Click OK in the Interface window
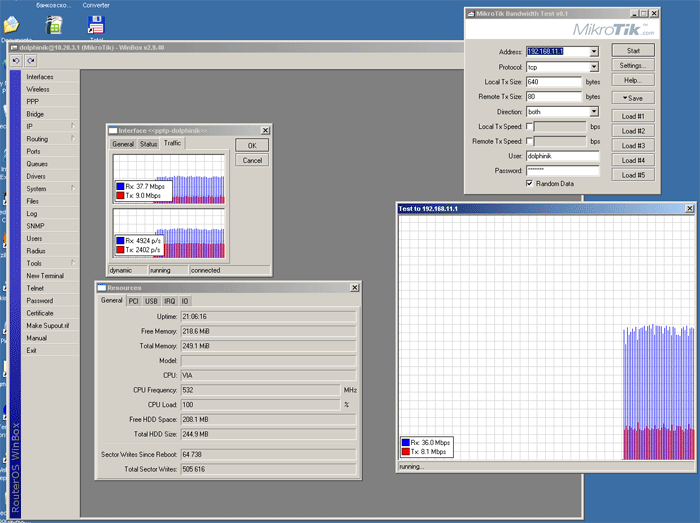Image resolution: width=700 pixels, height=523 pixels. [252, 145]
